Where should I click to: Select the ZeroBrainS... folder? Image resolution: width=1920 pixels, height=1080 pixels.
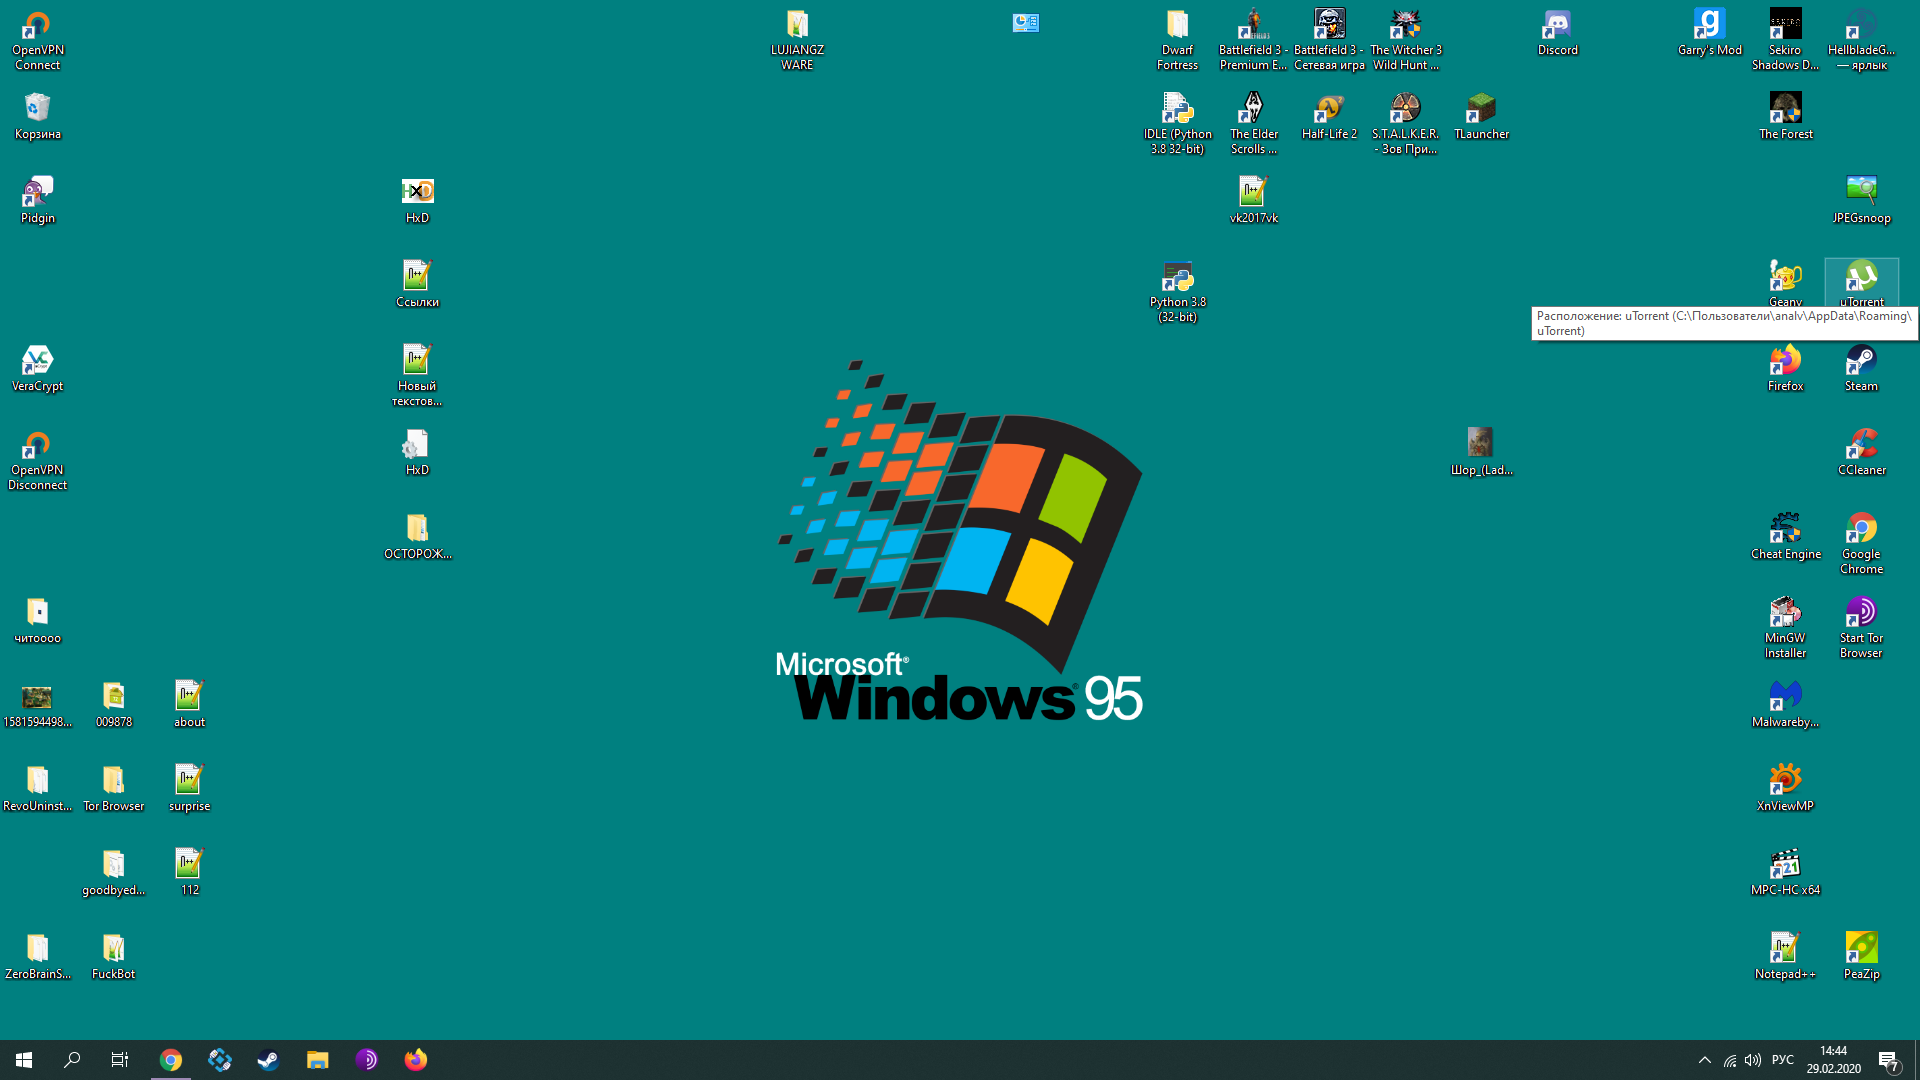tap(38, 956)
